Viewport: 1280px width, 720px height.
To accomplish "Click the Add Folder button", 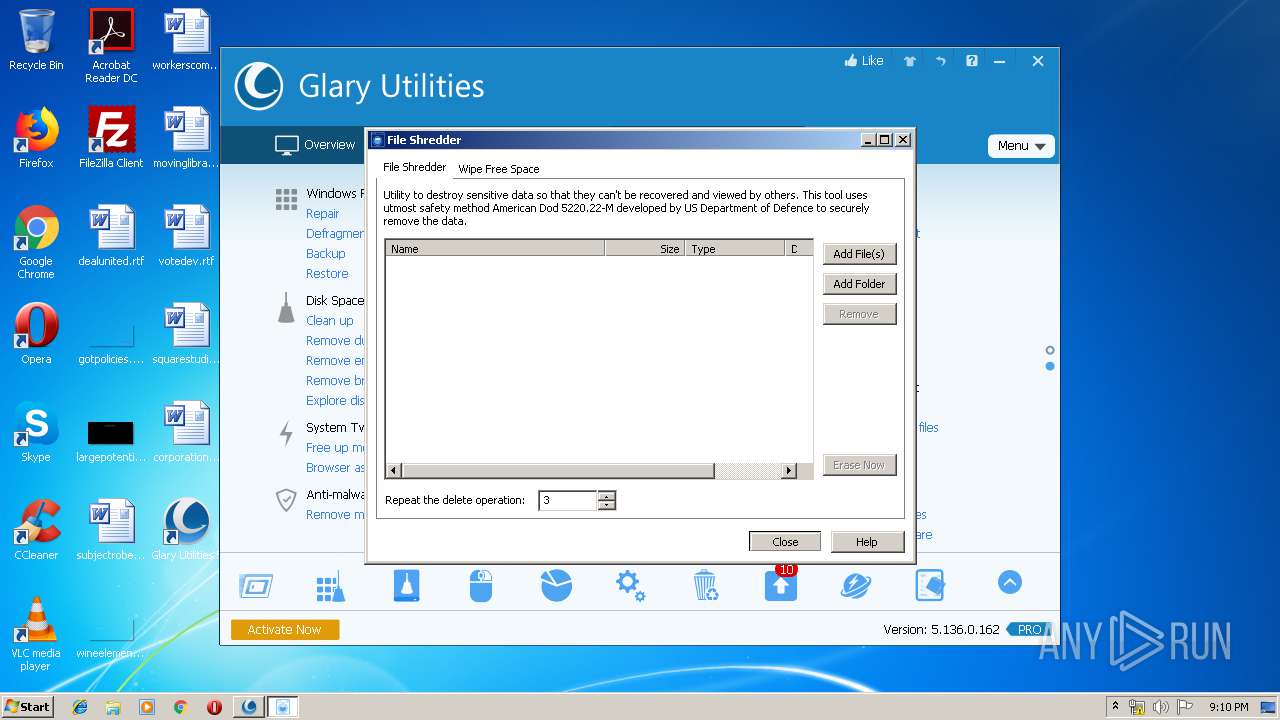I will point(859,284).
